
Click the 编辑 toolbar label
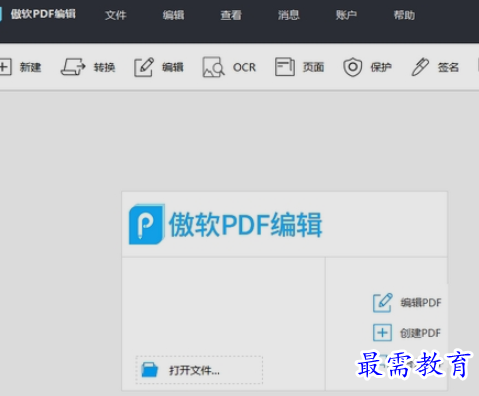(x=173, y=67)
